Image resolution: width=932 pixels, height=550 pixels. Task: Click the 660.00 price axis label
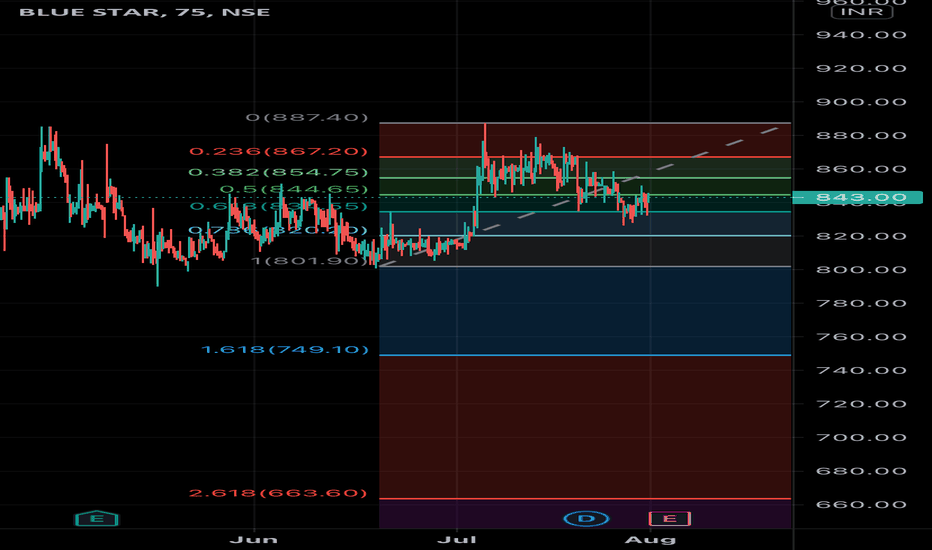coord(861,504)
